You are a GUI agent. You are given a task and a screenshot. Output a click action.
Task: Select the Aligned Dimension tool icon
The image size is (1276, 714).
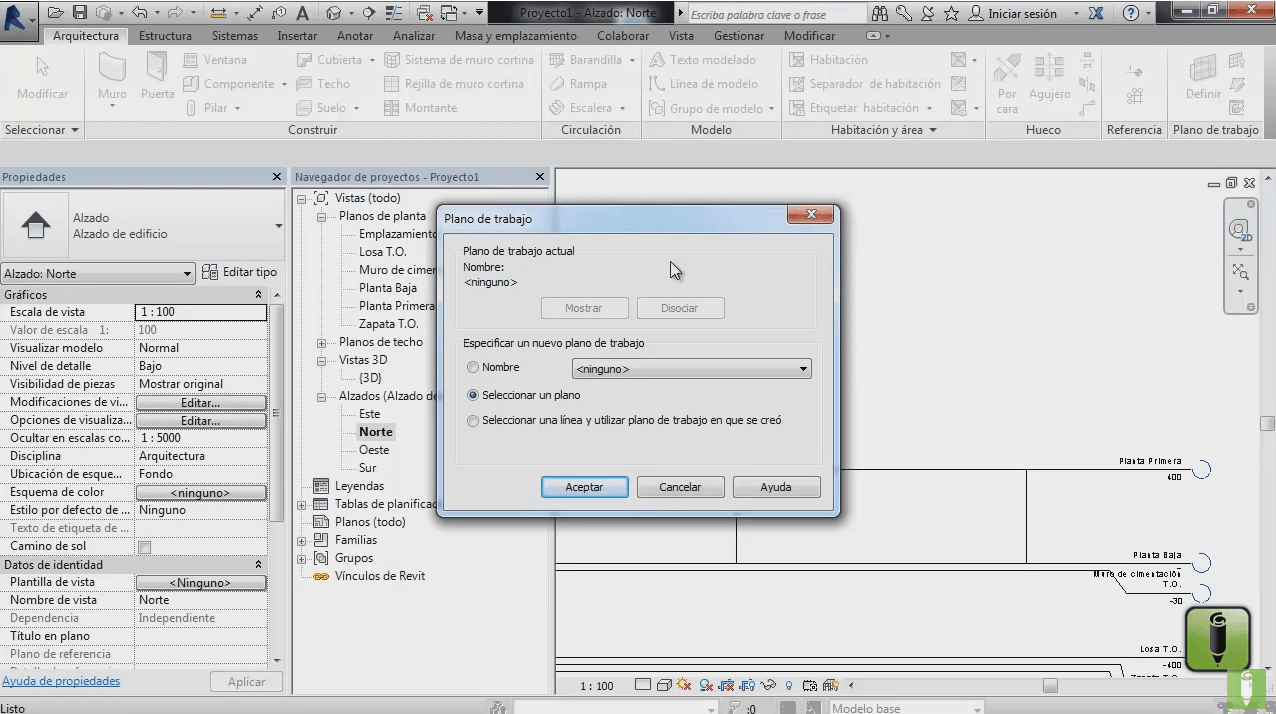pos(255,13)
